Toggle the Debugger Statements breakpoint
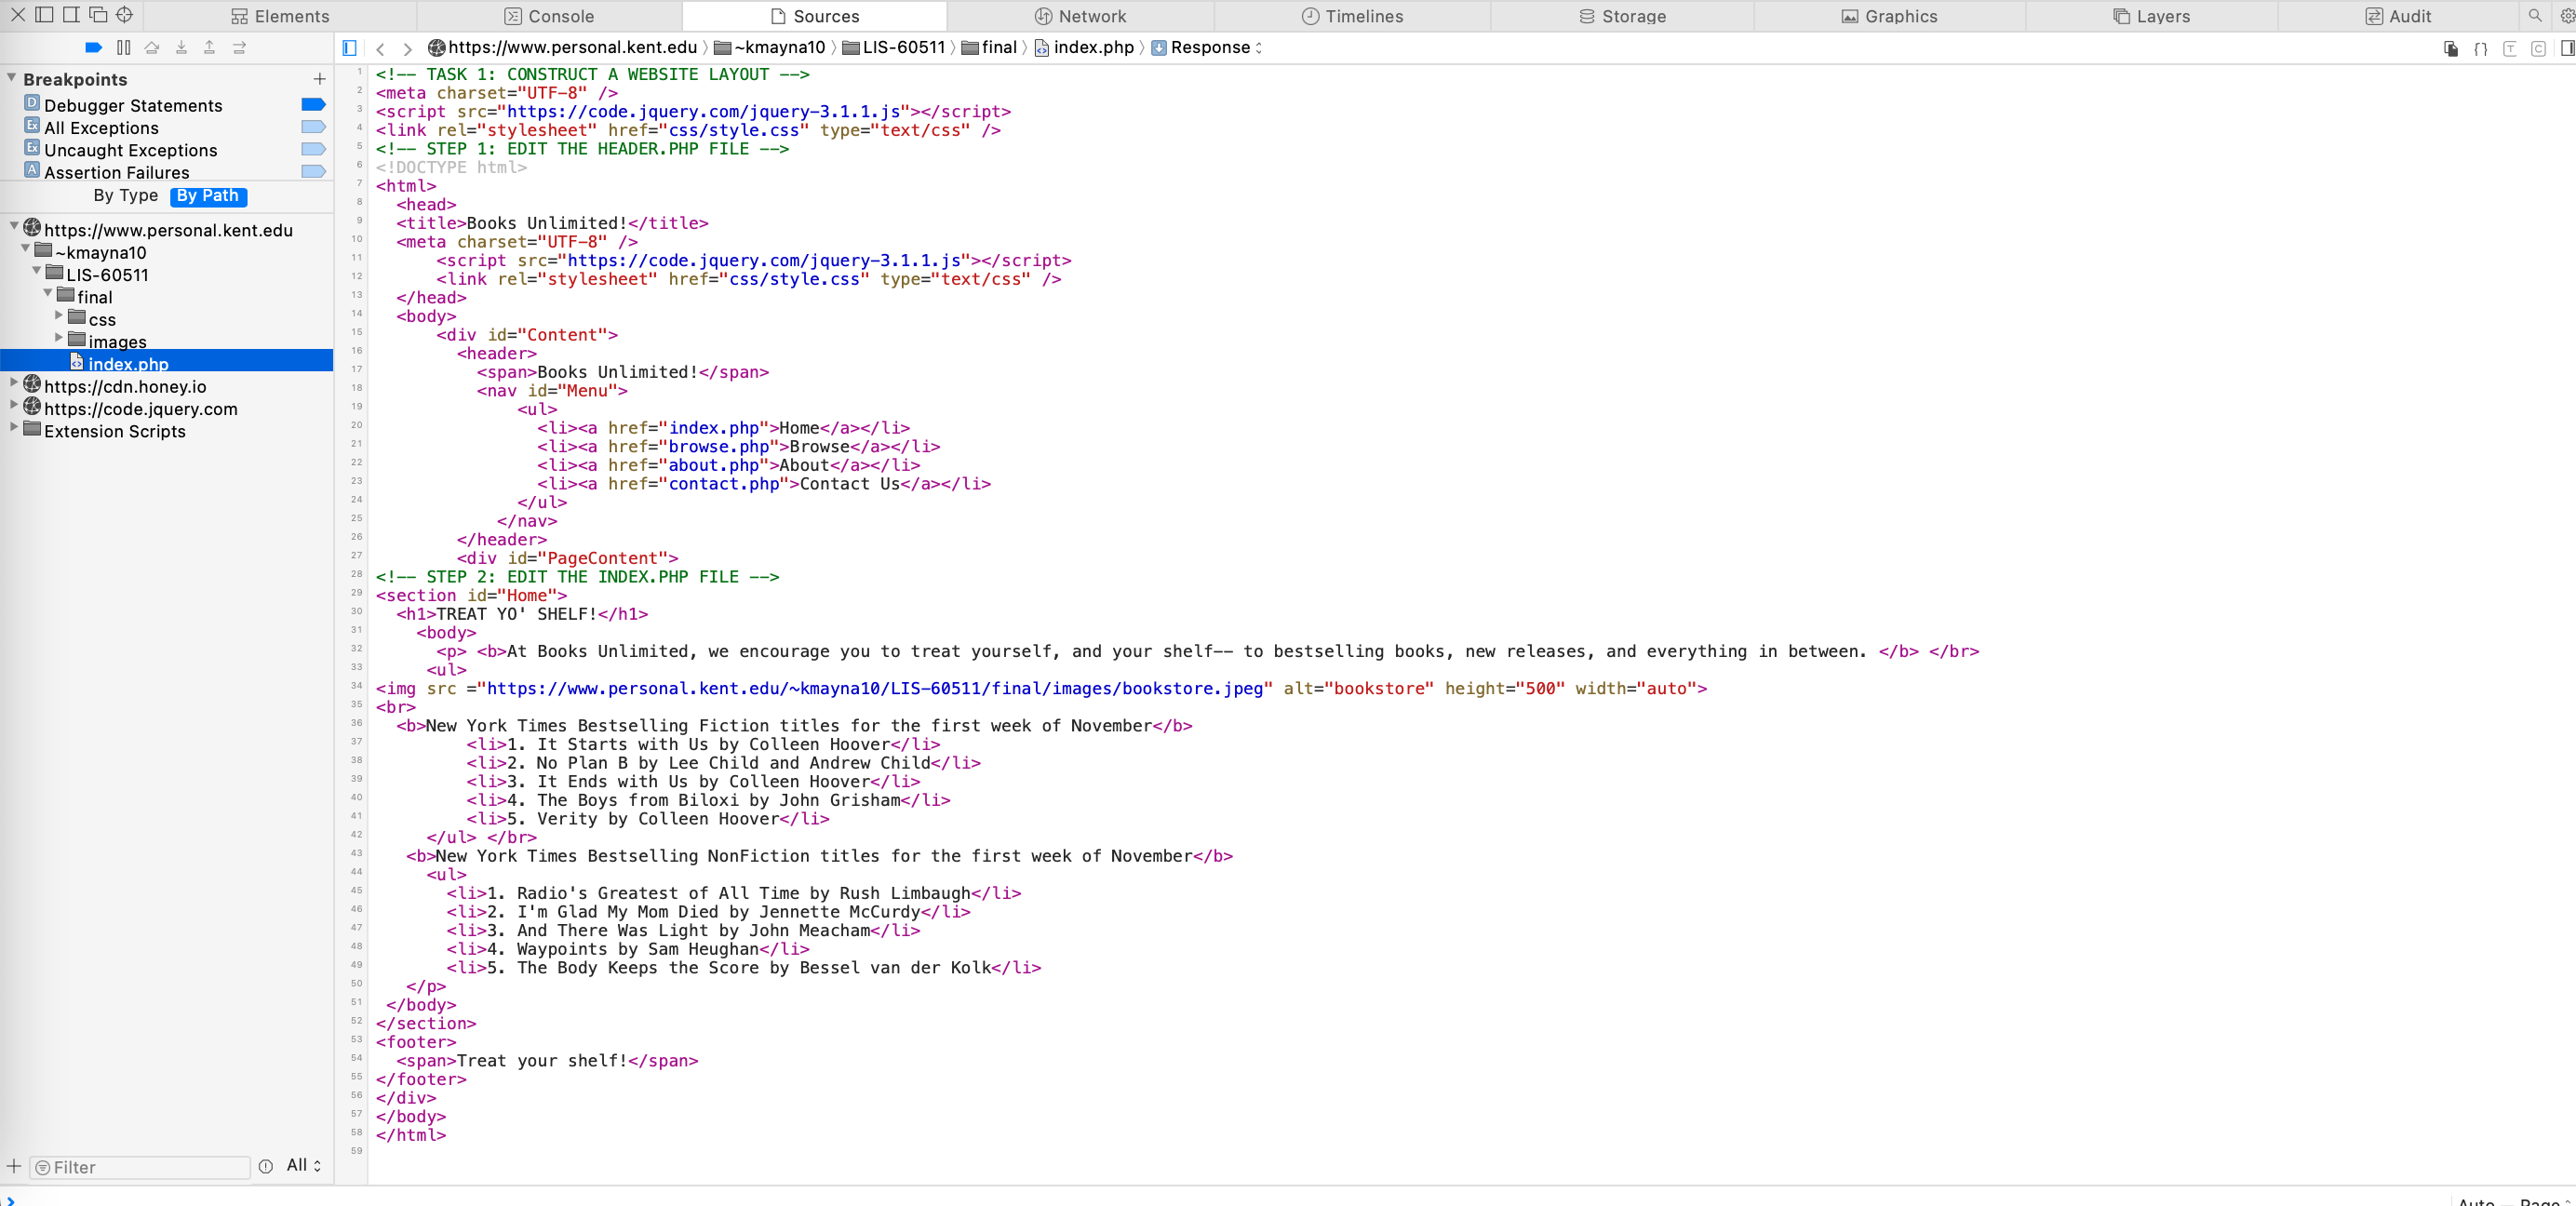 tap(313, 105)
